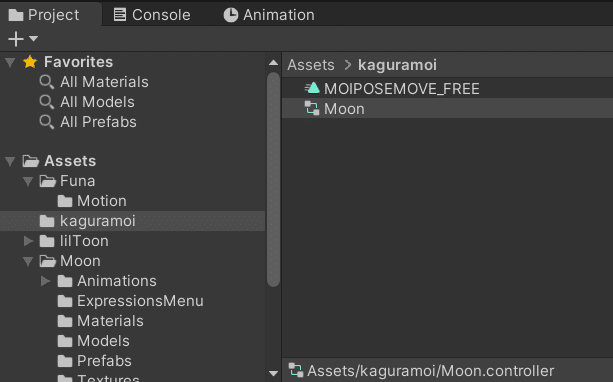Image resolution: width=613 pixels, height=382 pixels.
Task: Select the MOIPOSEMOVE_FREE animation clip icon
Action: (x=312, y=88)
